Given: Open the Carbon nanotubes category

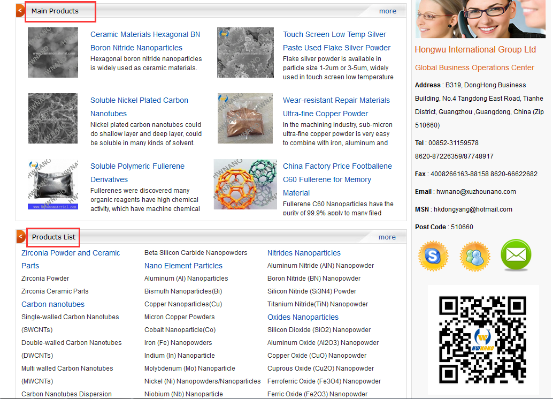Looking at the screenshot, I should [x=53, y=304].
